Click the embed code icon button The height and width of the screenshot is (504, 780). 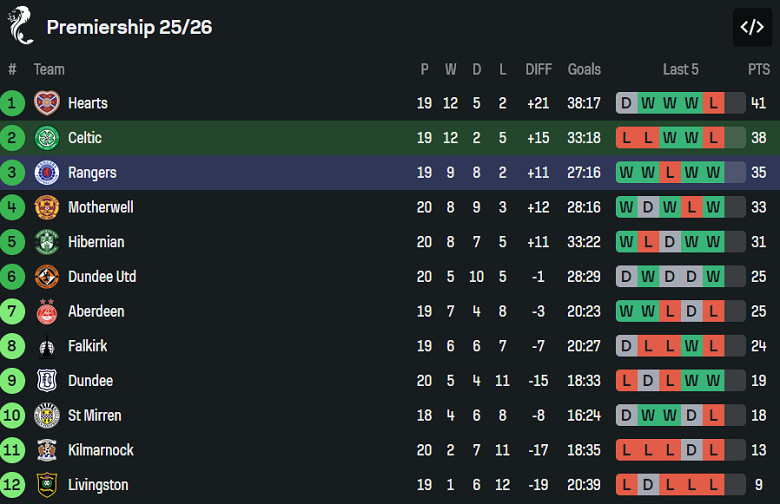752,28
